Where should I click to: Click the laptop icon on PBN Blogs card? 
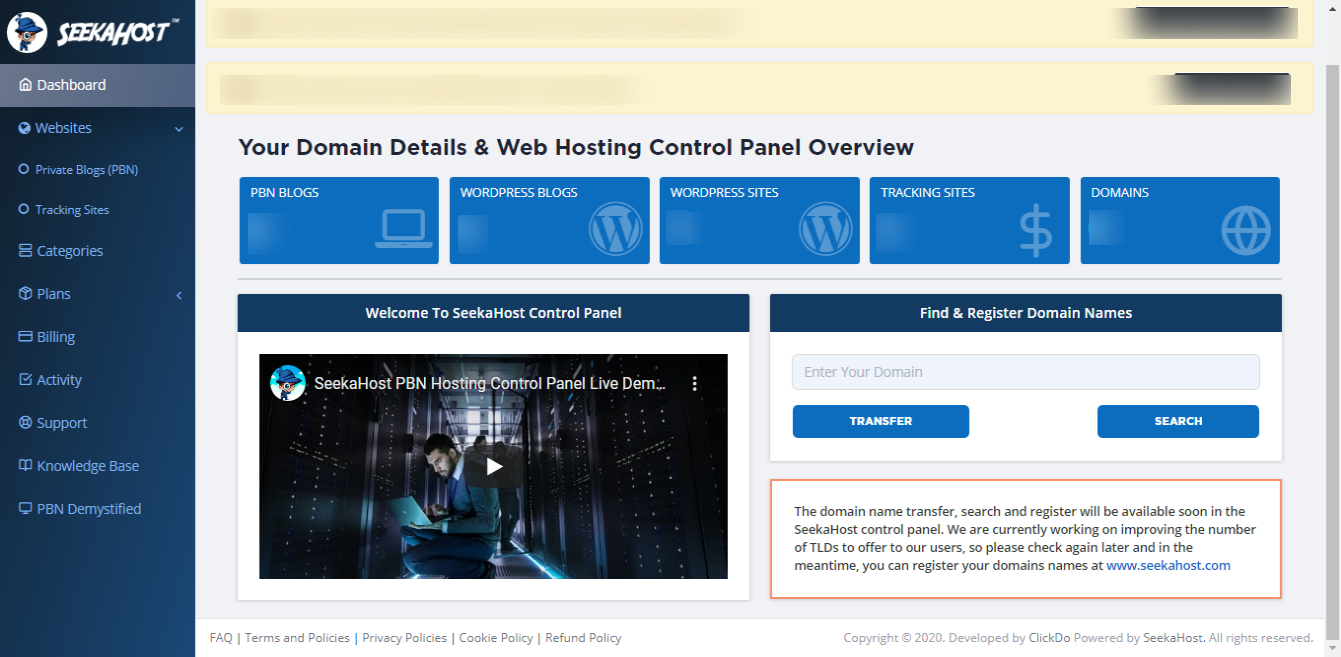(x=403, y=229)
